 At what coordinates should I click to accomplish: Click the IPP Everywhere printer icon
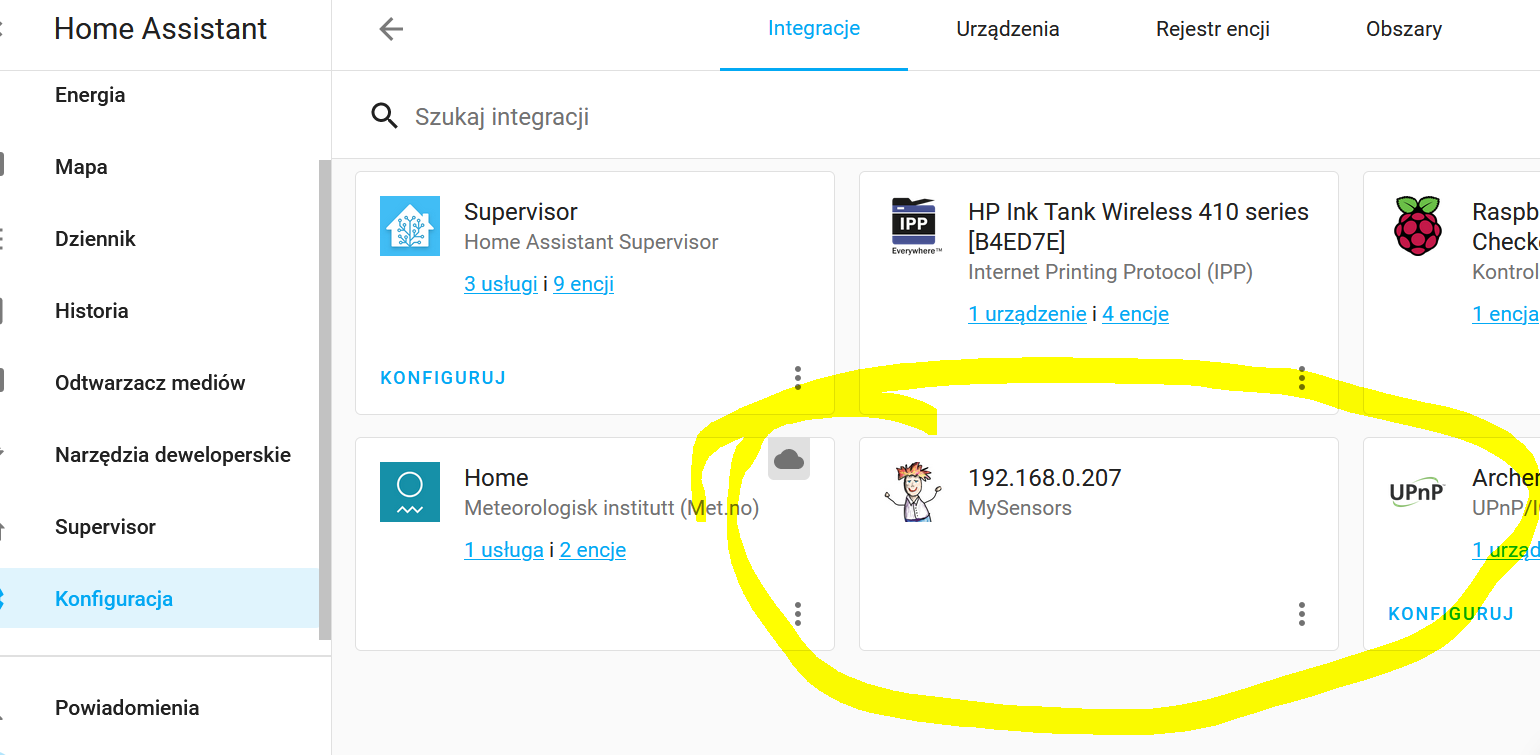[x=914, y=226]
